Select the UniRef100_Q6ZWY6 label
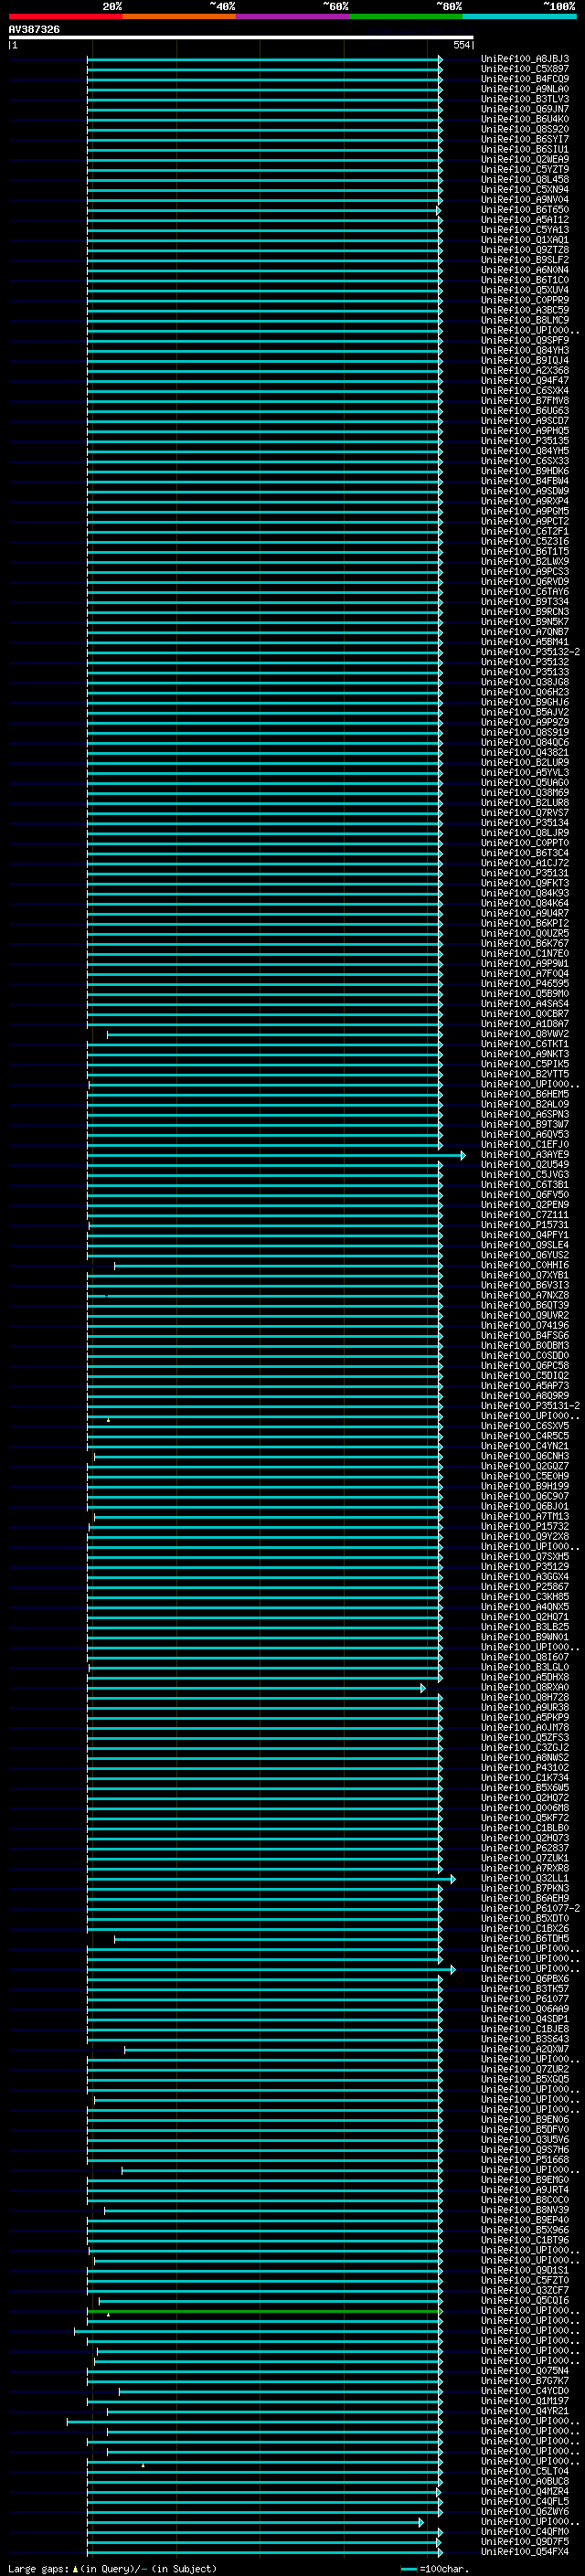This screenshot has height=2576, width=585. [x=525, y=2512]
